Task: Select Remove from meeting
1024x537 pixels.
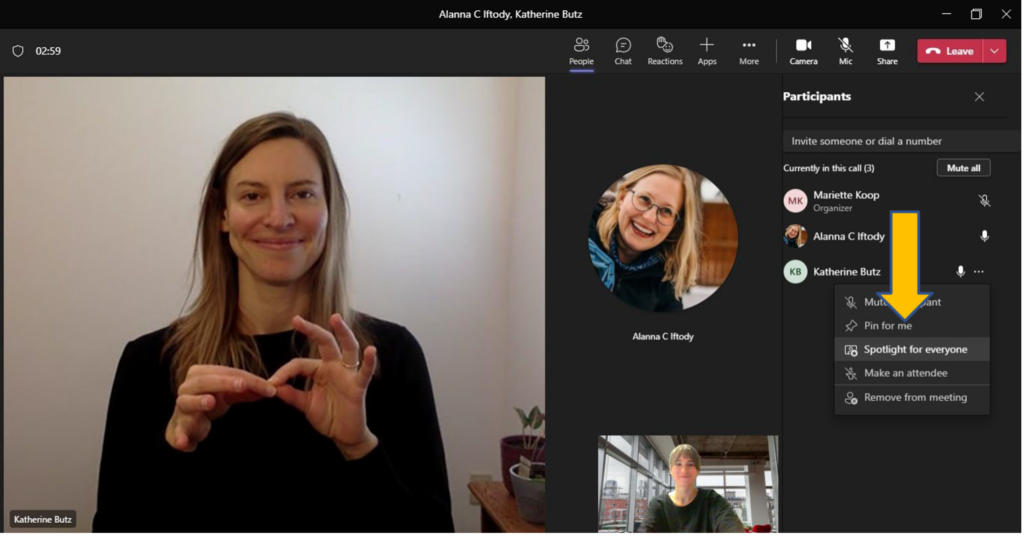Action: (914, 397)
